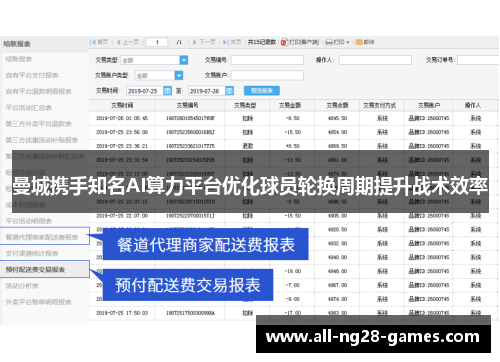Click the 交易编号 column header
This screenshot has height=362, width=500.
[188, 105]
